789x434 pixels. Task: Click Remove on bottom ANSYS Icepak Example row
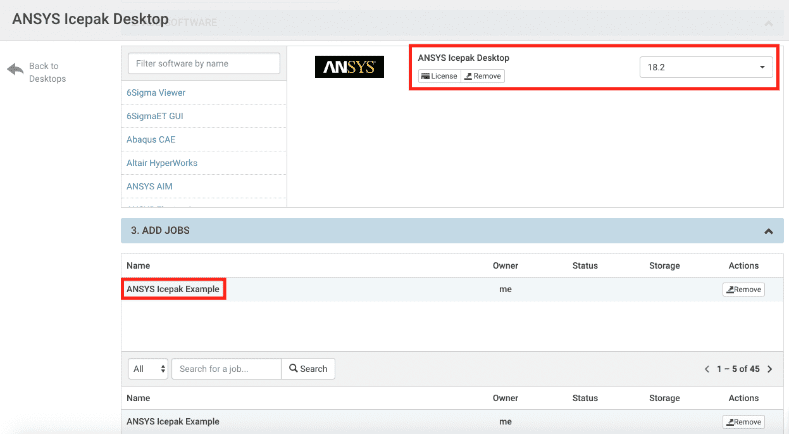pyautogui.click(x=743, y=422)
